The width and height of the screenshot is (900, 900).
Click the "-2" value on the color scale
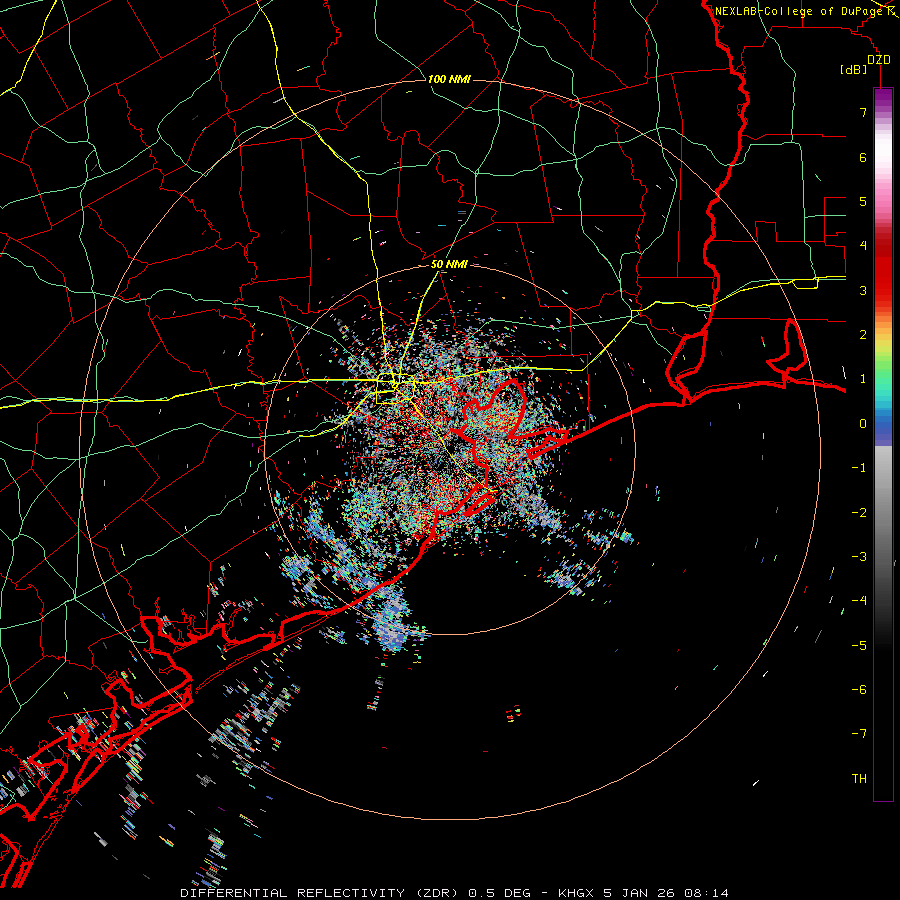tap(859, 513)
